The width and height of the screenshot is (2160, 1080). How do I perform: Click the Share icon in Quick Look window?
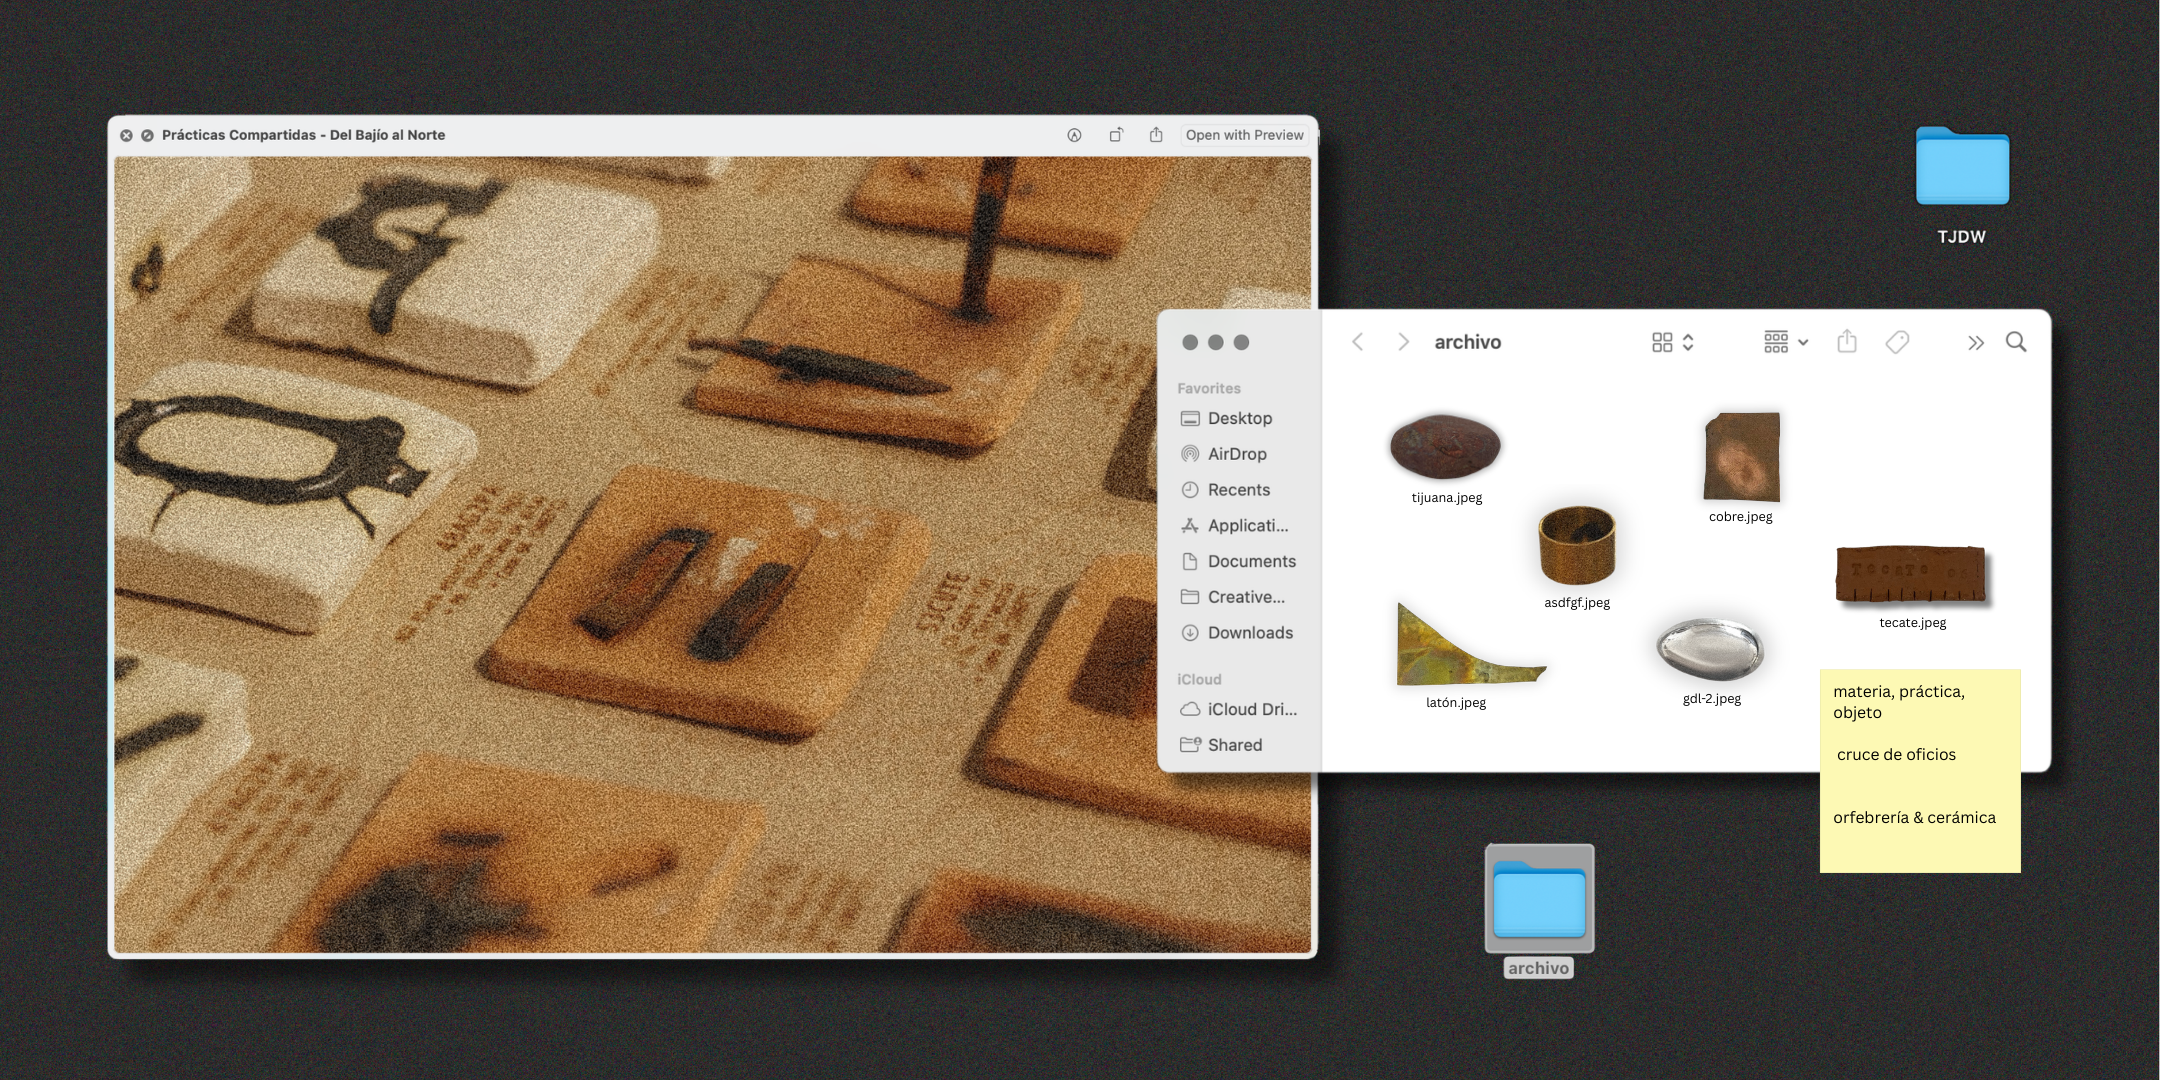[1156, 135]
